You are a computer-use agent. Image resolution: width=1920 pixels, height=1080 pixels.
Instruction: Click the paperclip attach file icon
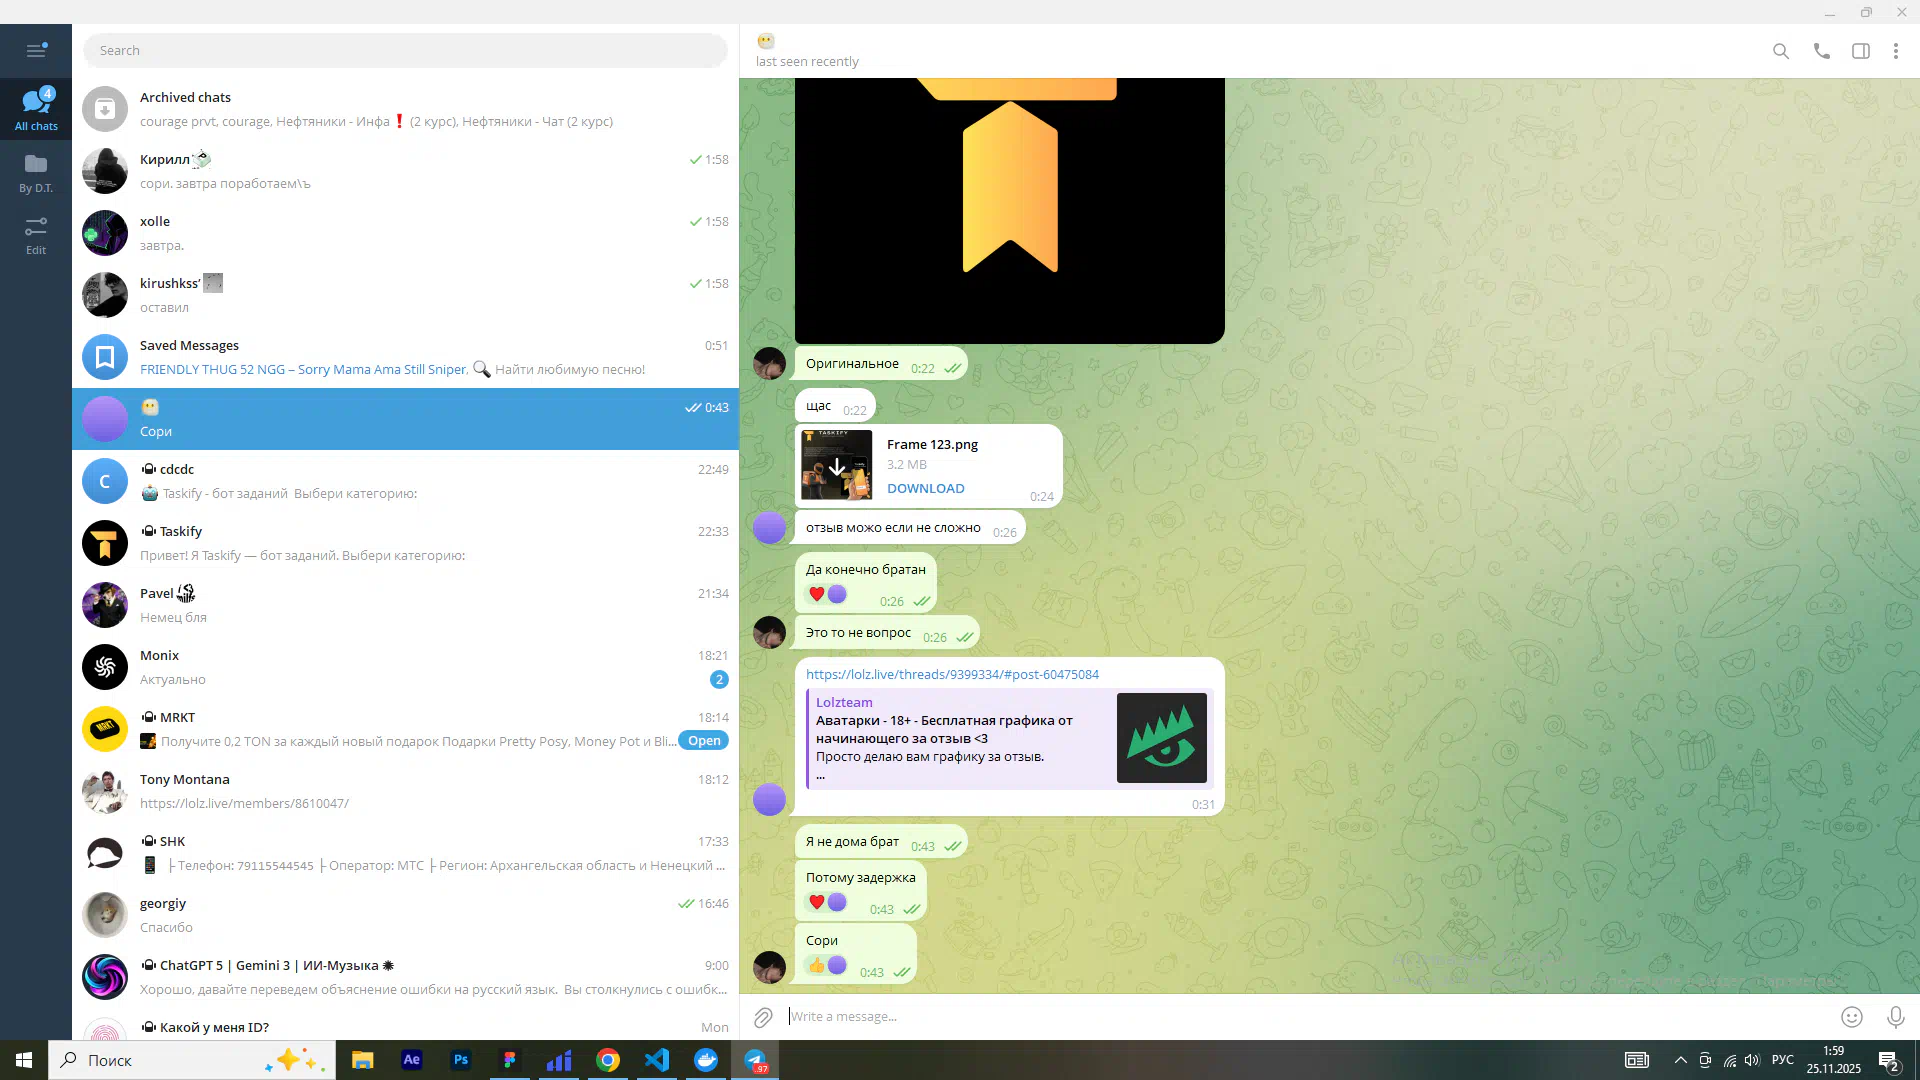(x=763, y=1017)
